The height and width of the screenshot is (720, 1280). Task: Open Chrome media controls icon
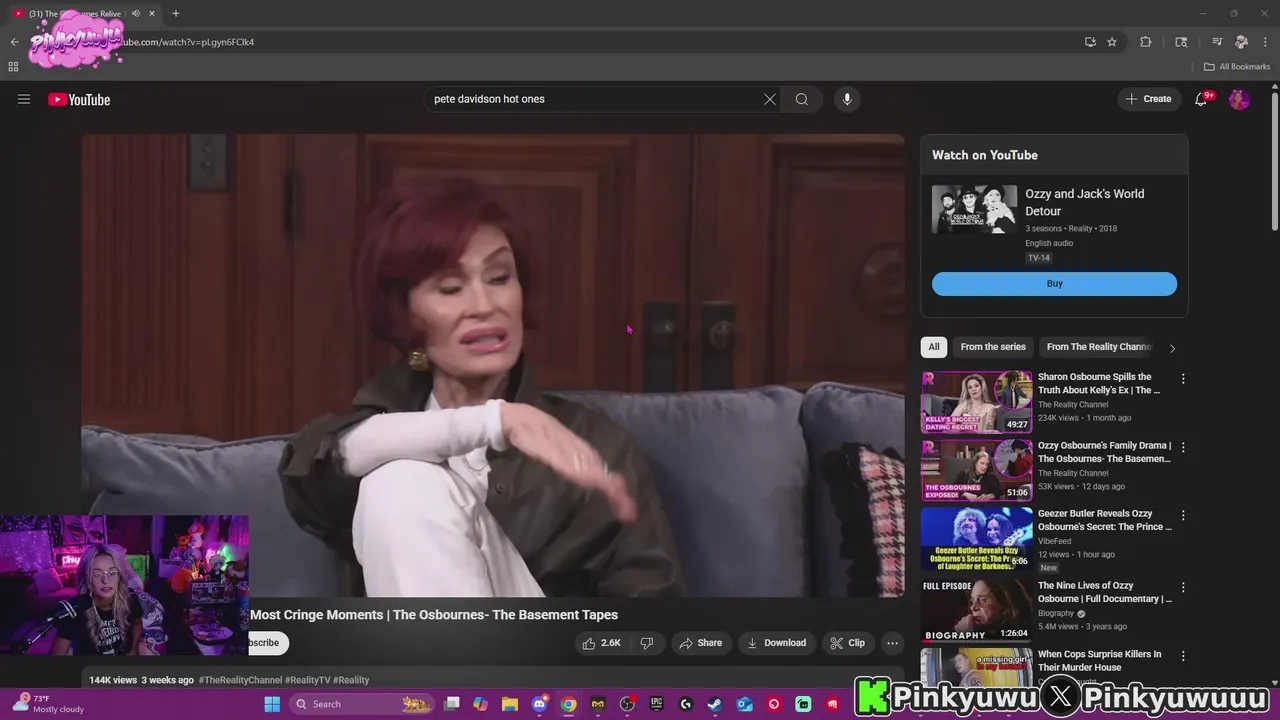click(1217, 42)
